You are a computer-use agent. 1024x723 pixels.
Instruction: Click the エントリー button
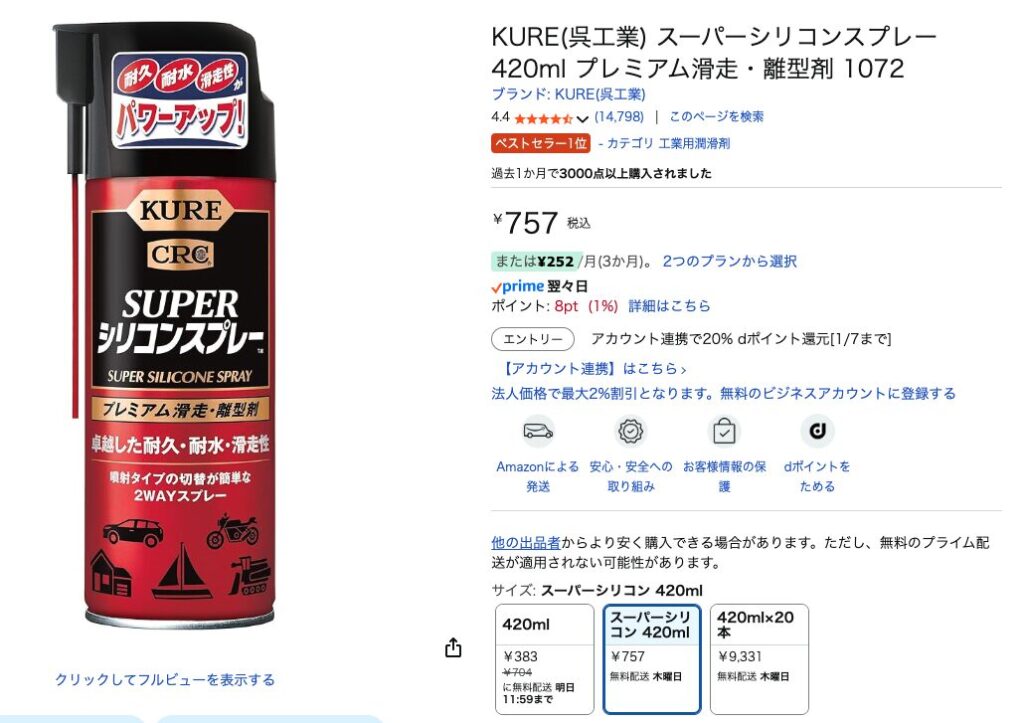tap(533, 339)
